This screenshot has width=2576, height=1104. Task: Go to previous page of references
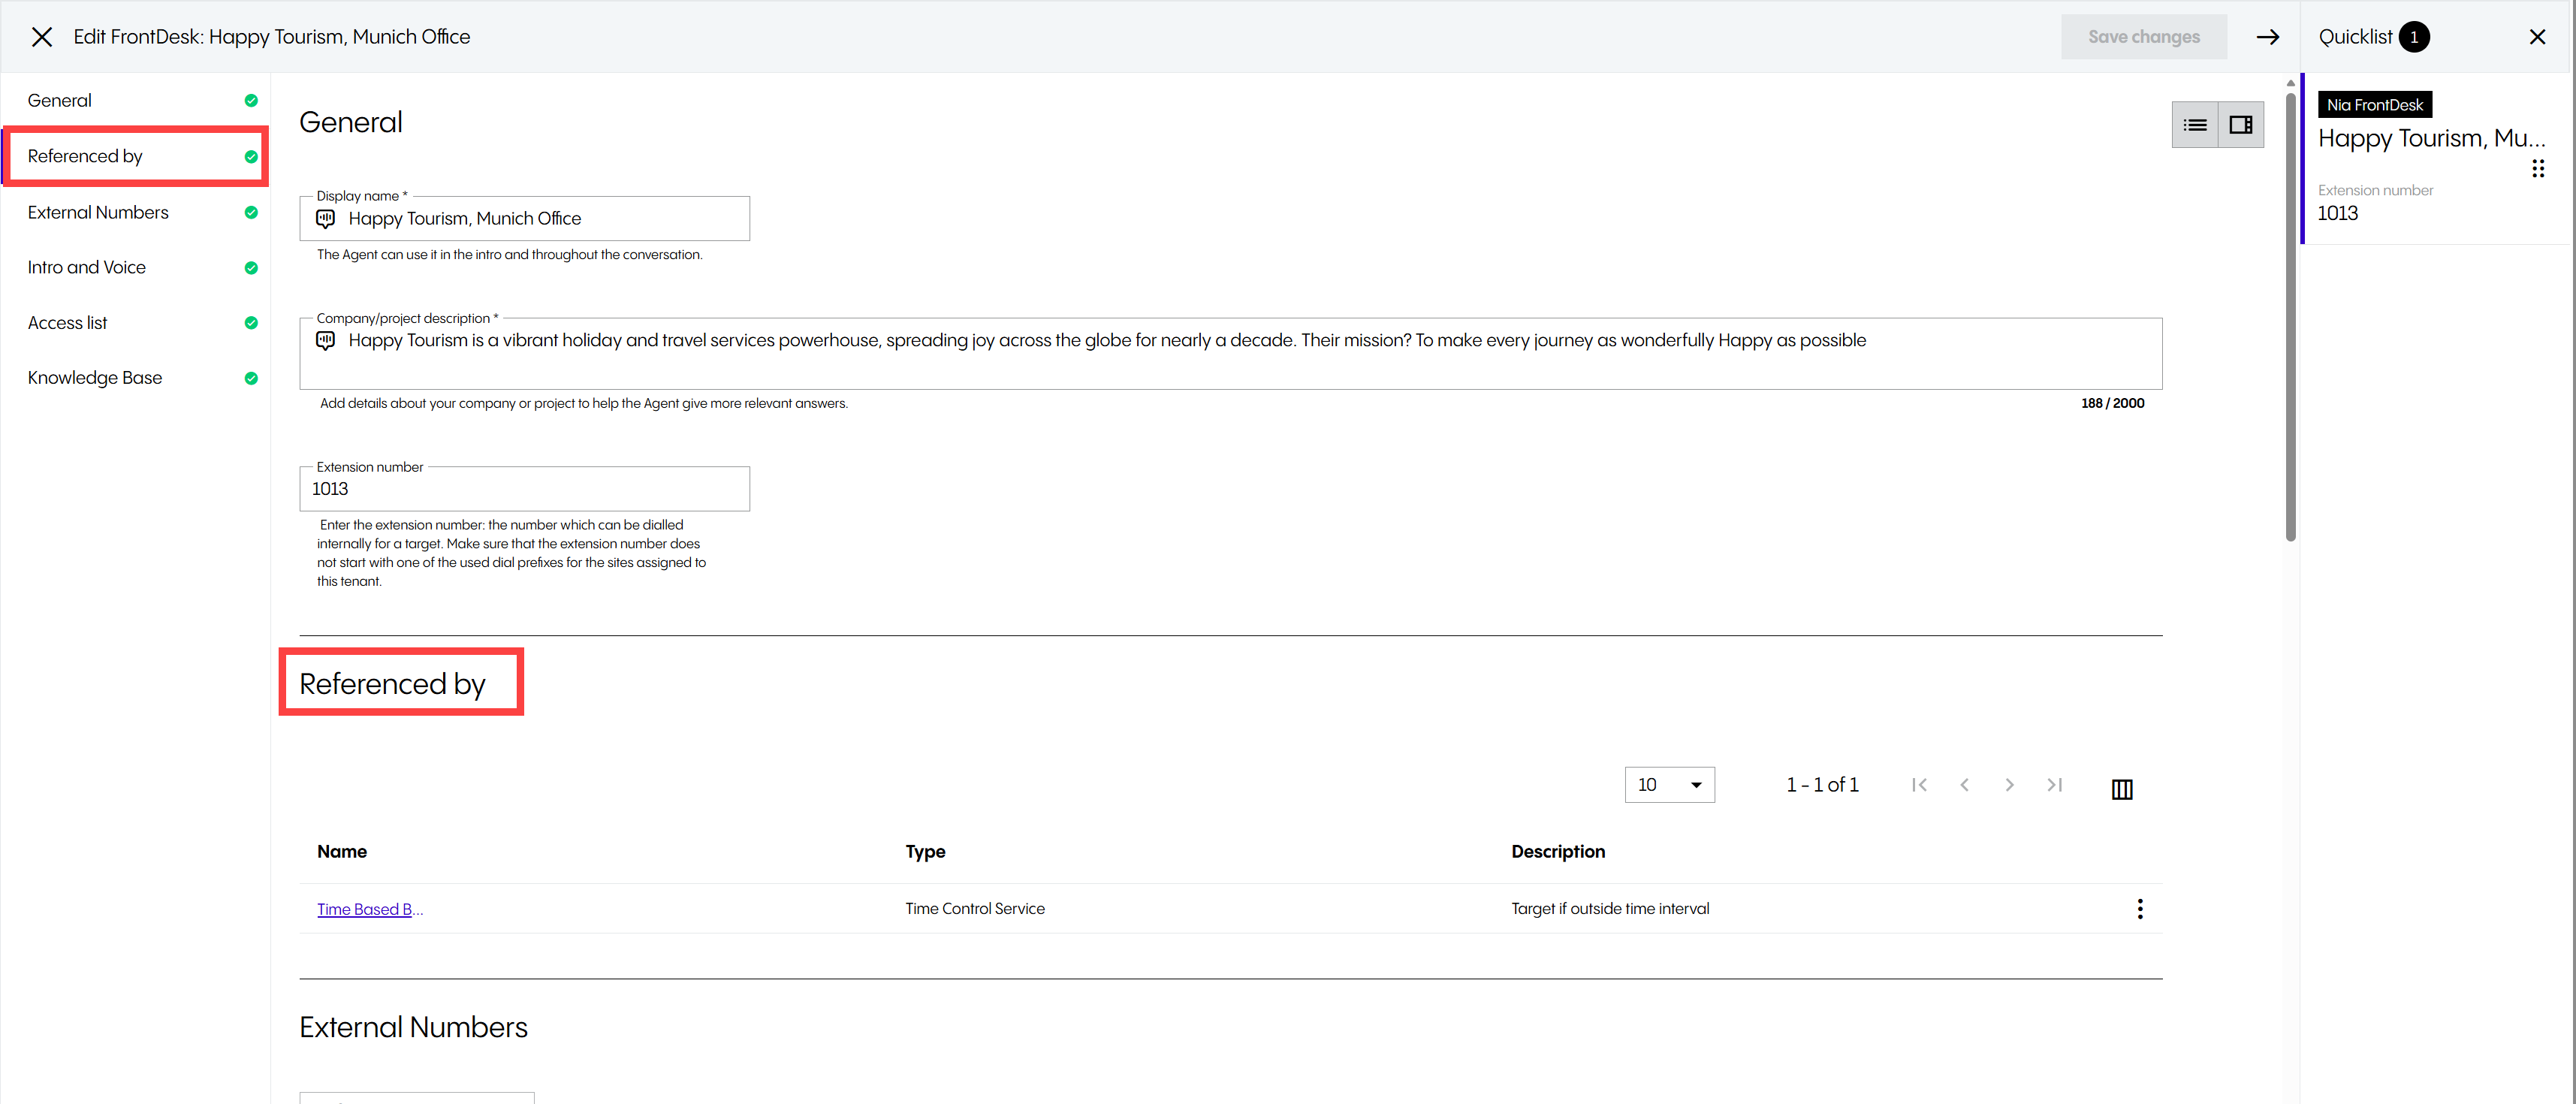pos(1964,785)
